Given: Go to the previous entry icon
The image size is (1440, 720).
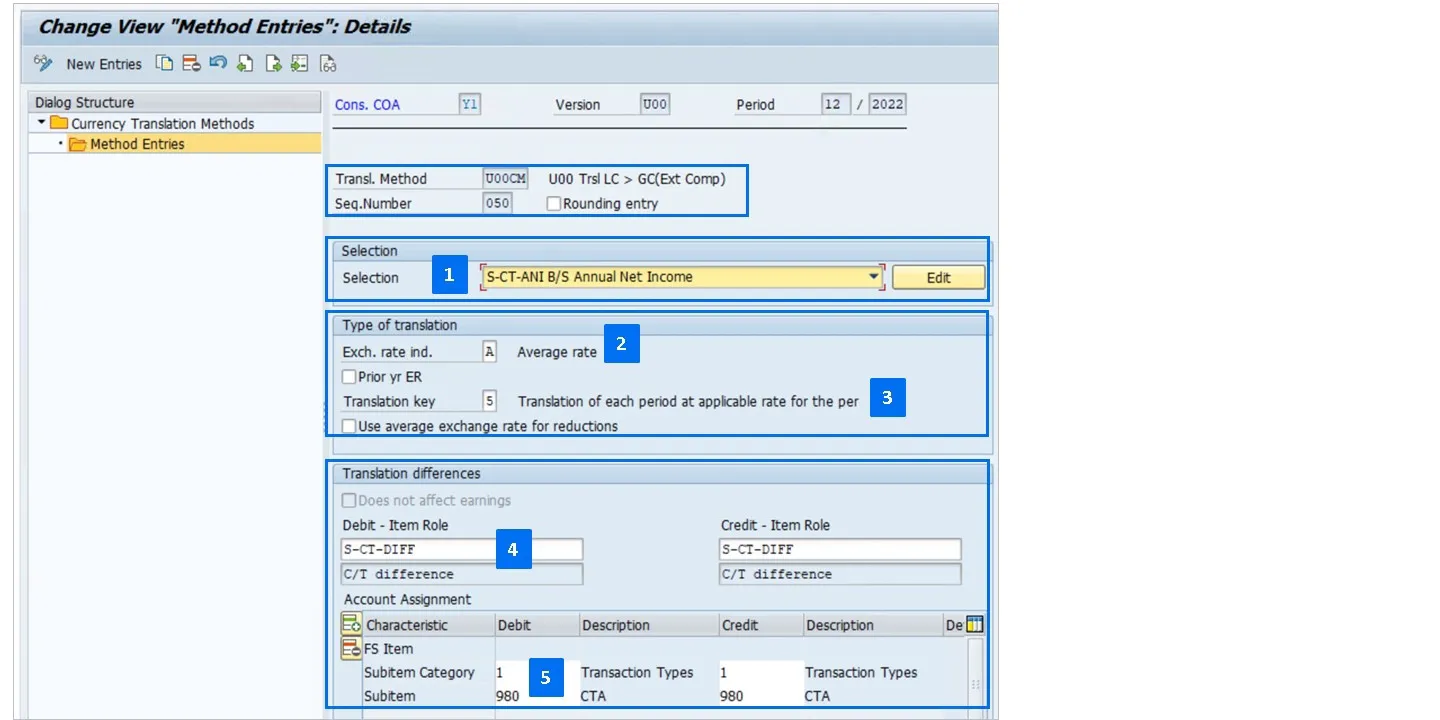Looking at the screenshot, I should point(245,64).
